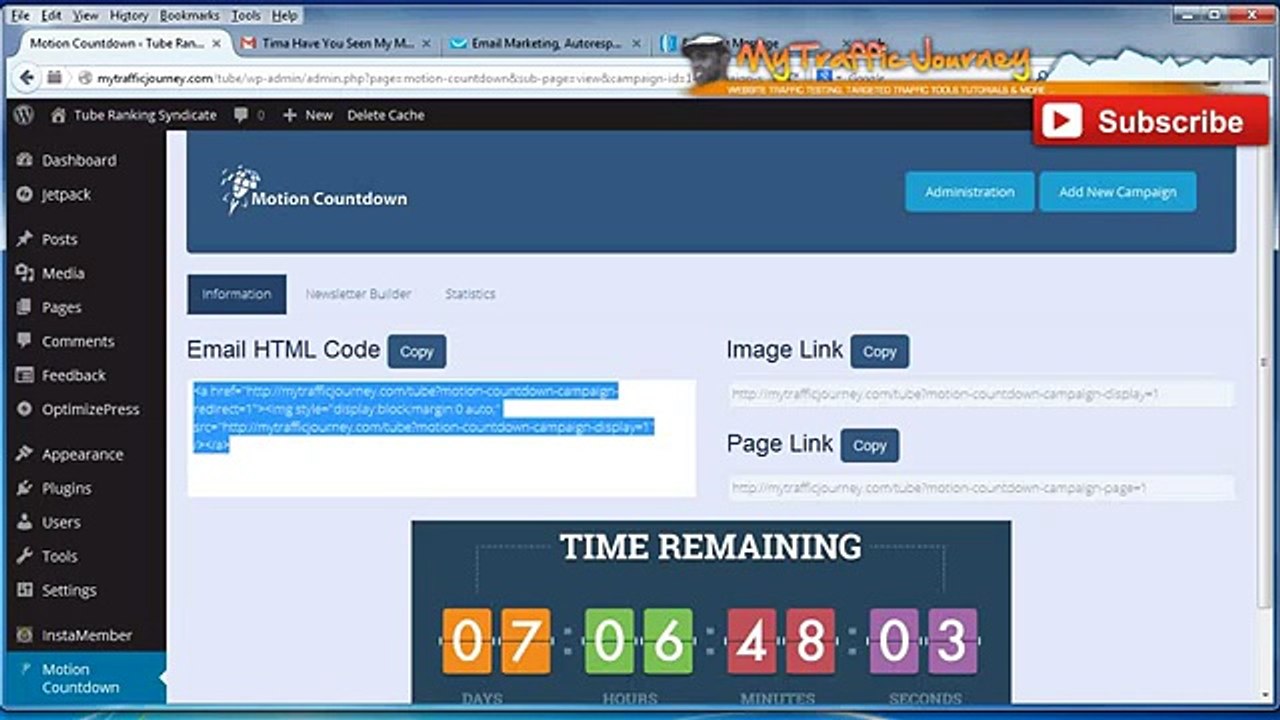Open the View menu
Screen dimensions: 1280x720
pyautogui.click(x=86, y=16)
